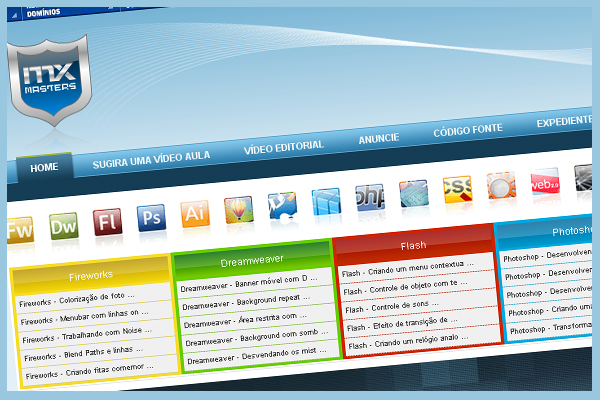Open the EXPEDIENTE menu item
This screenshot has width=600, height=400.
564,122
